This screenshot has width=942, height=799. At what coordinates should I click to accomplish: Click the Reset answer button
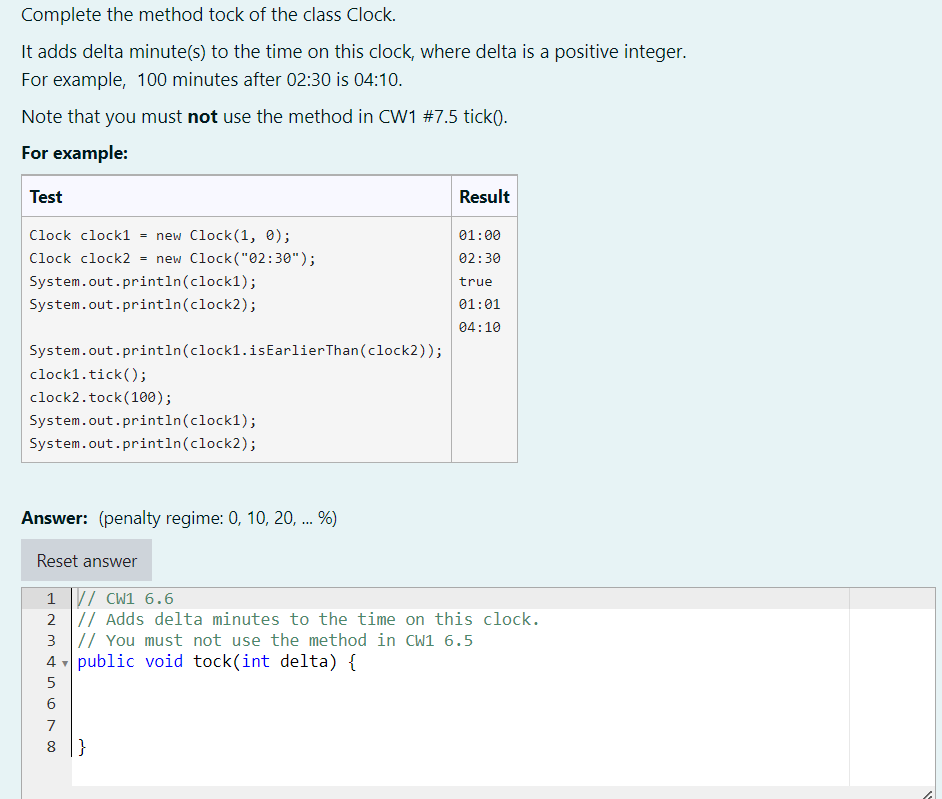pyautogui.click(x=86, y=560)
